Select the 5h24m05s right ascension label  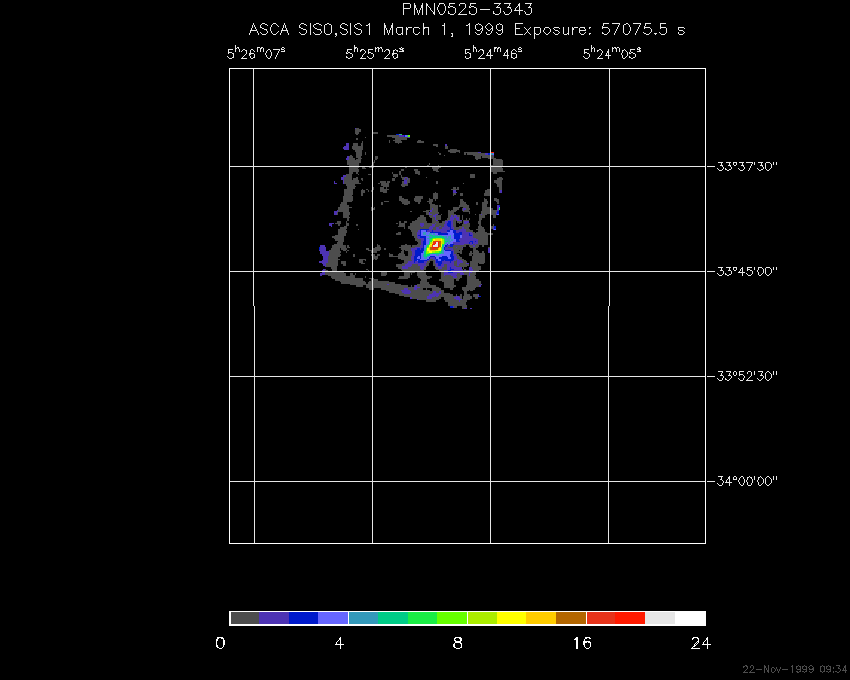tap(612, 53)
